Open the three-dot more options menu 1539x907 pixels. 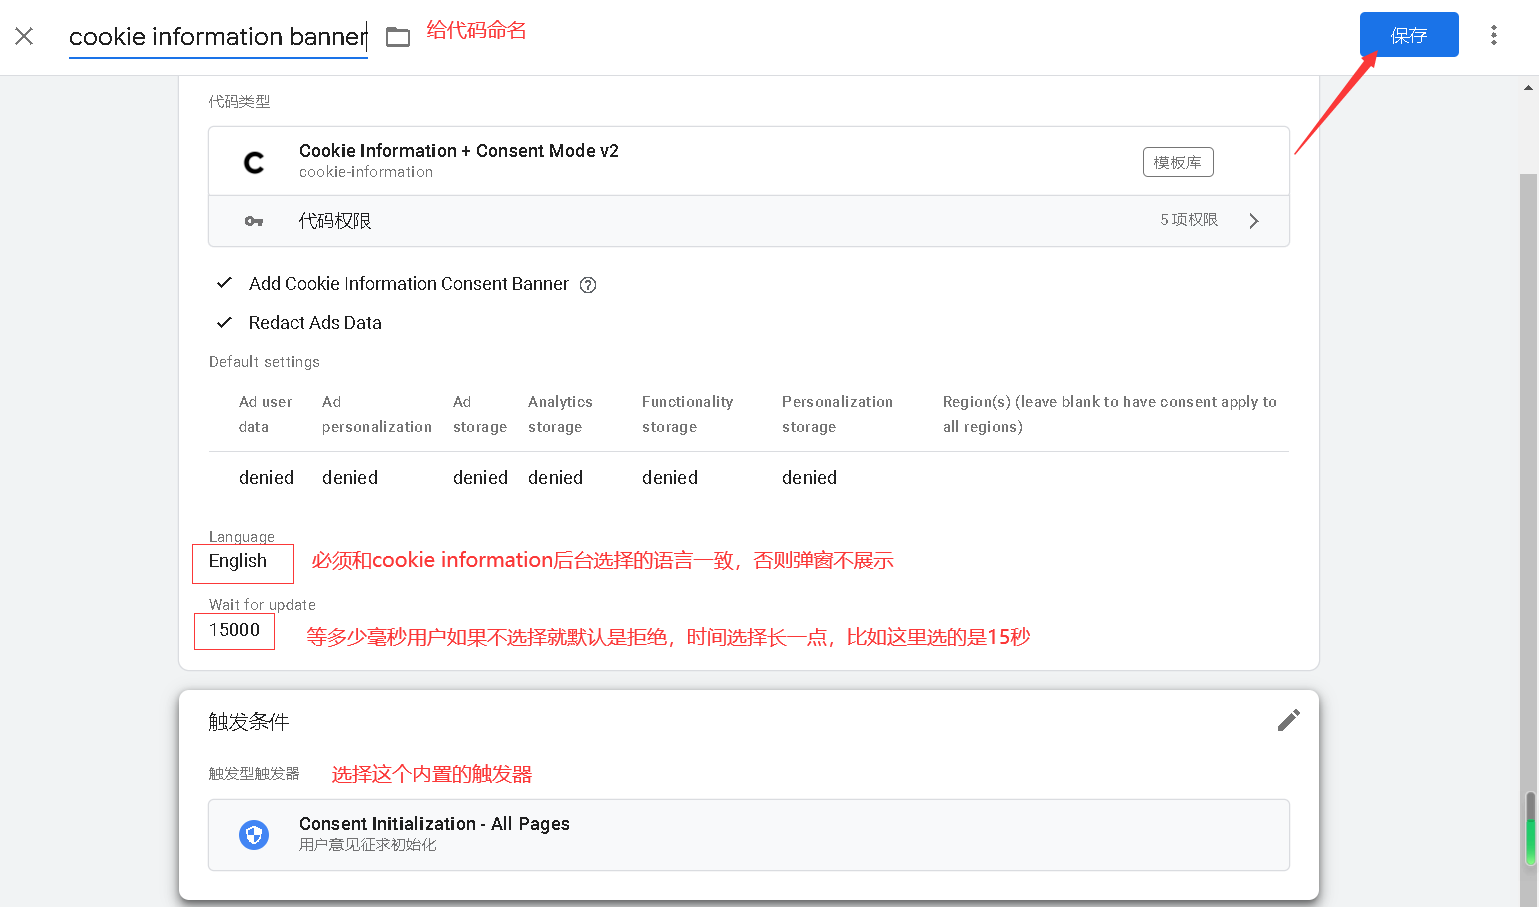click(1493, 35)
